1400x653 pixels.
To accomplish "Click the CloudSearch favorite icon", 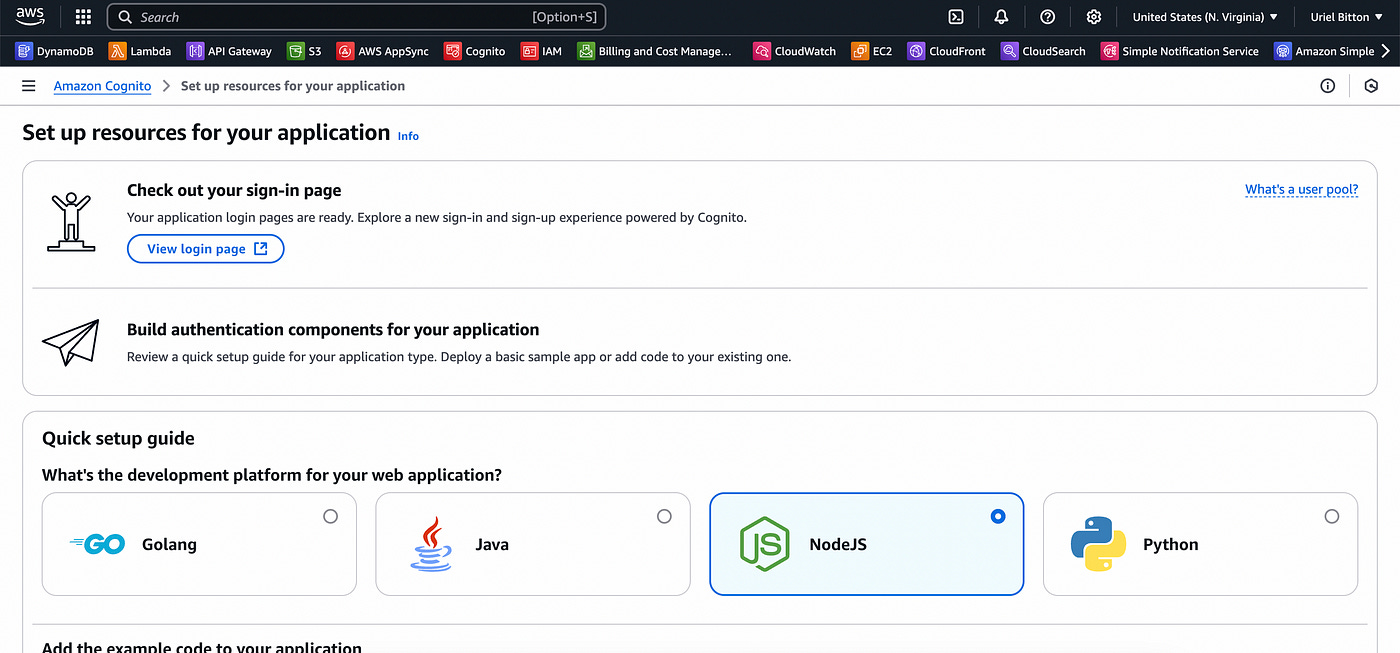I will tap(1010, 51).
